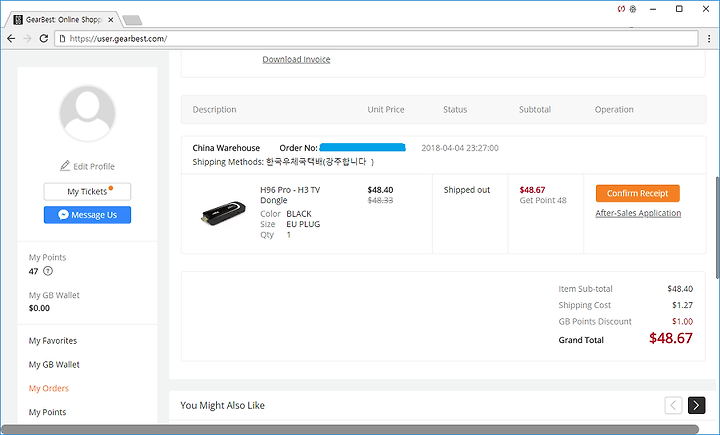Click the struck-through price '$48.33'
The width and height of the screenshot is (720, 435).
(x=380, y=200)
